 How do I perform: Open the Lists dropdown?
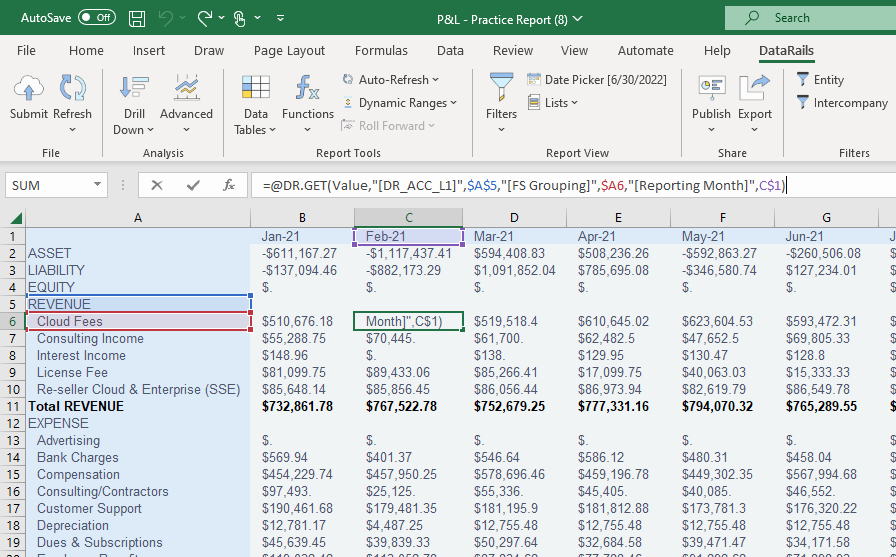coord(553,103)
